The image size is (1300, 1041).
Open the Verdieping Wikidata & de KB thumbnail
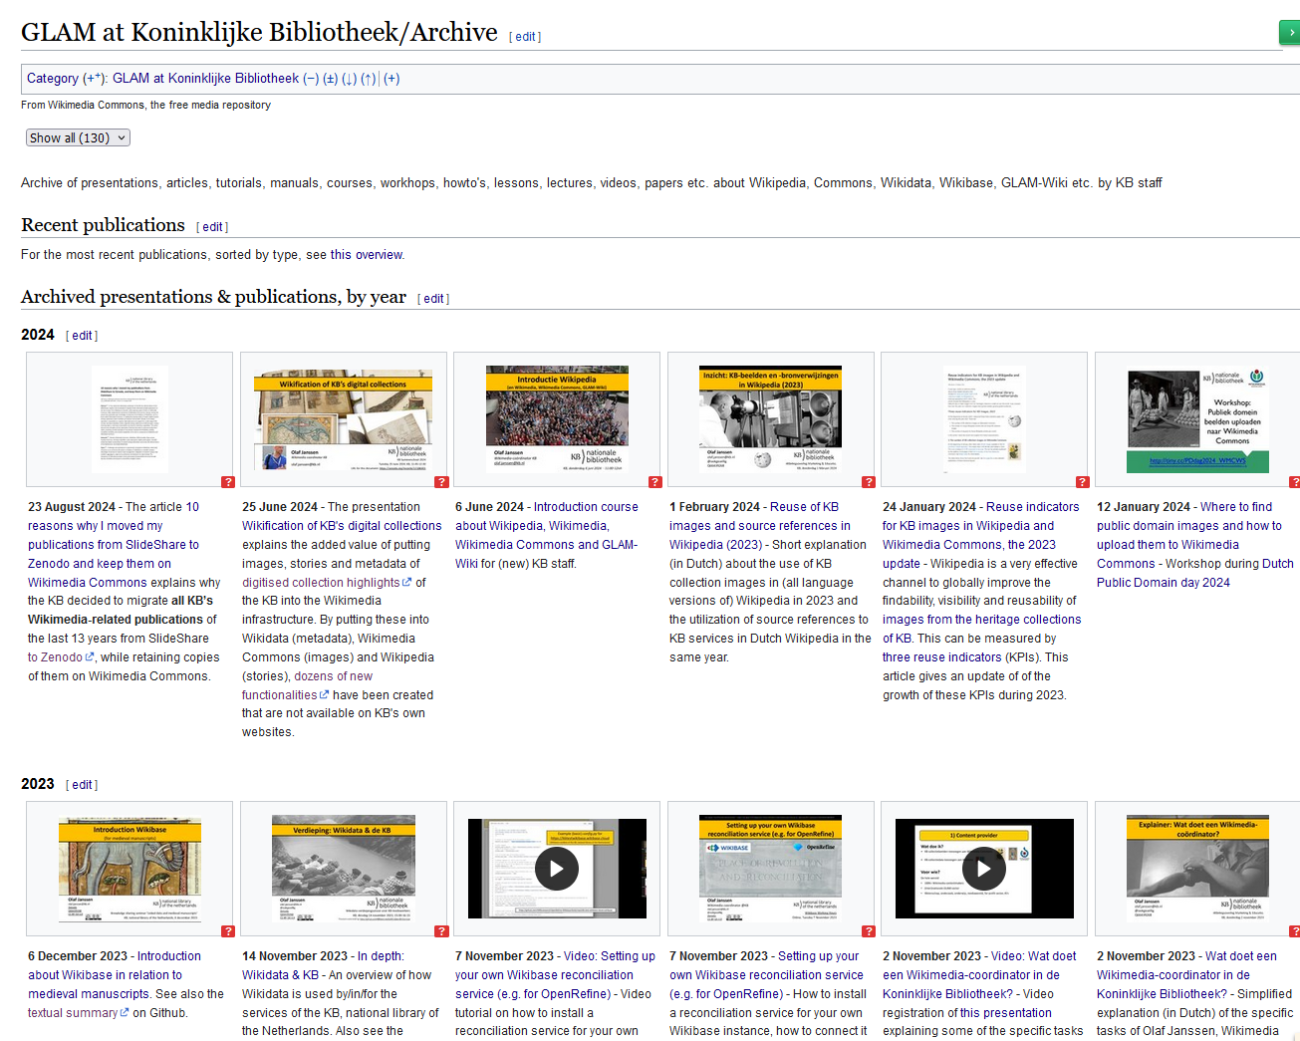343,868
